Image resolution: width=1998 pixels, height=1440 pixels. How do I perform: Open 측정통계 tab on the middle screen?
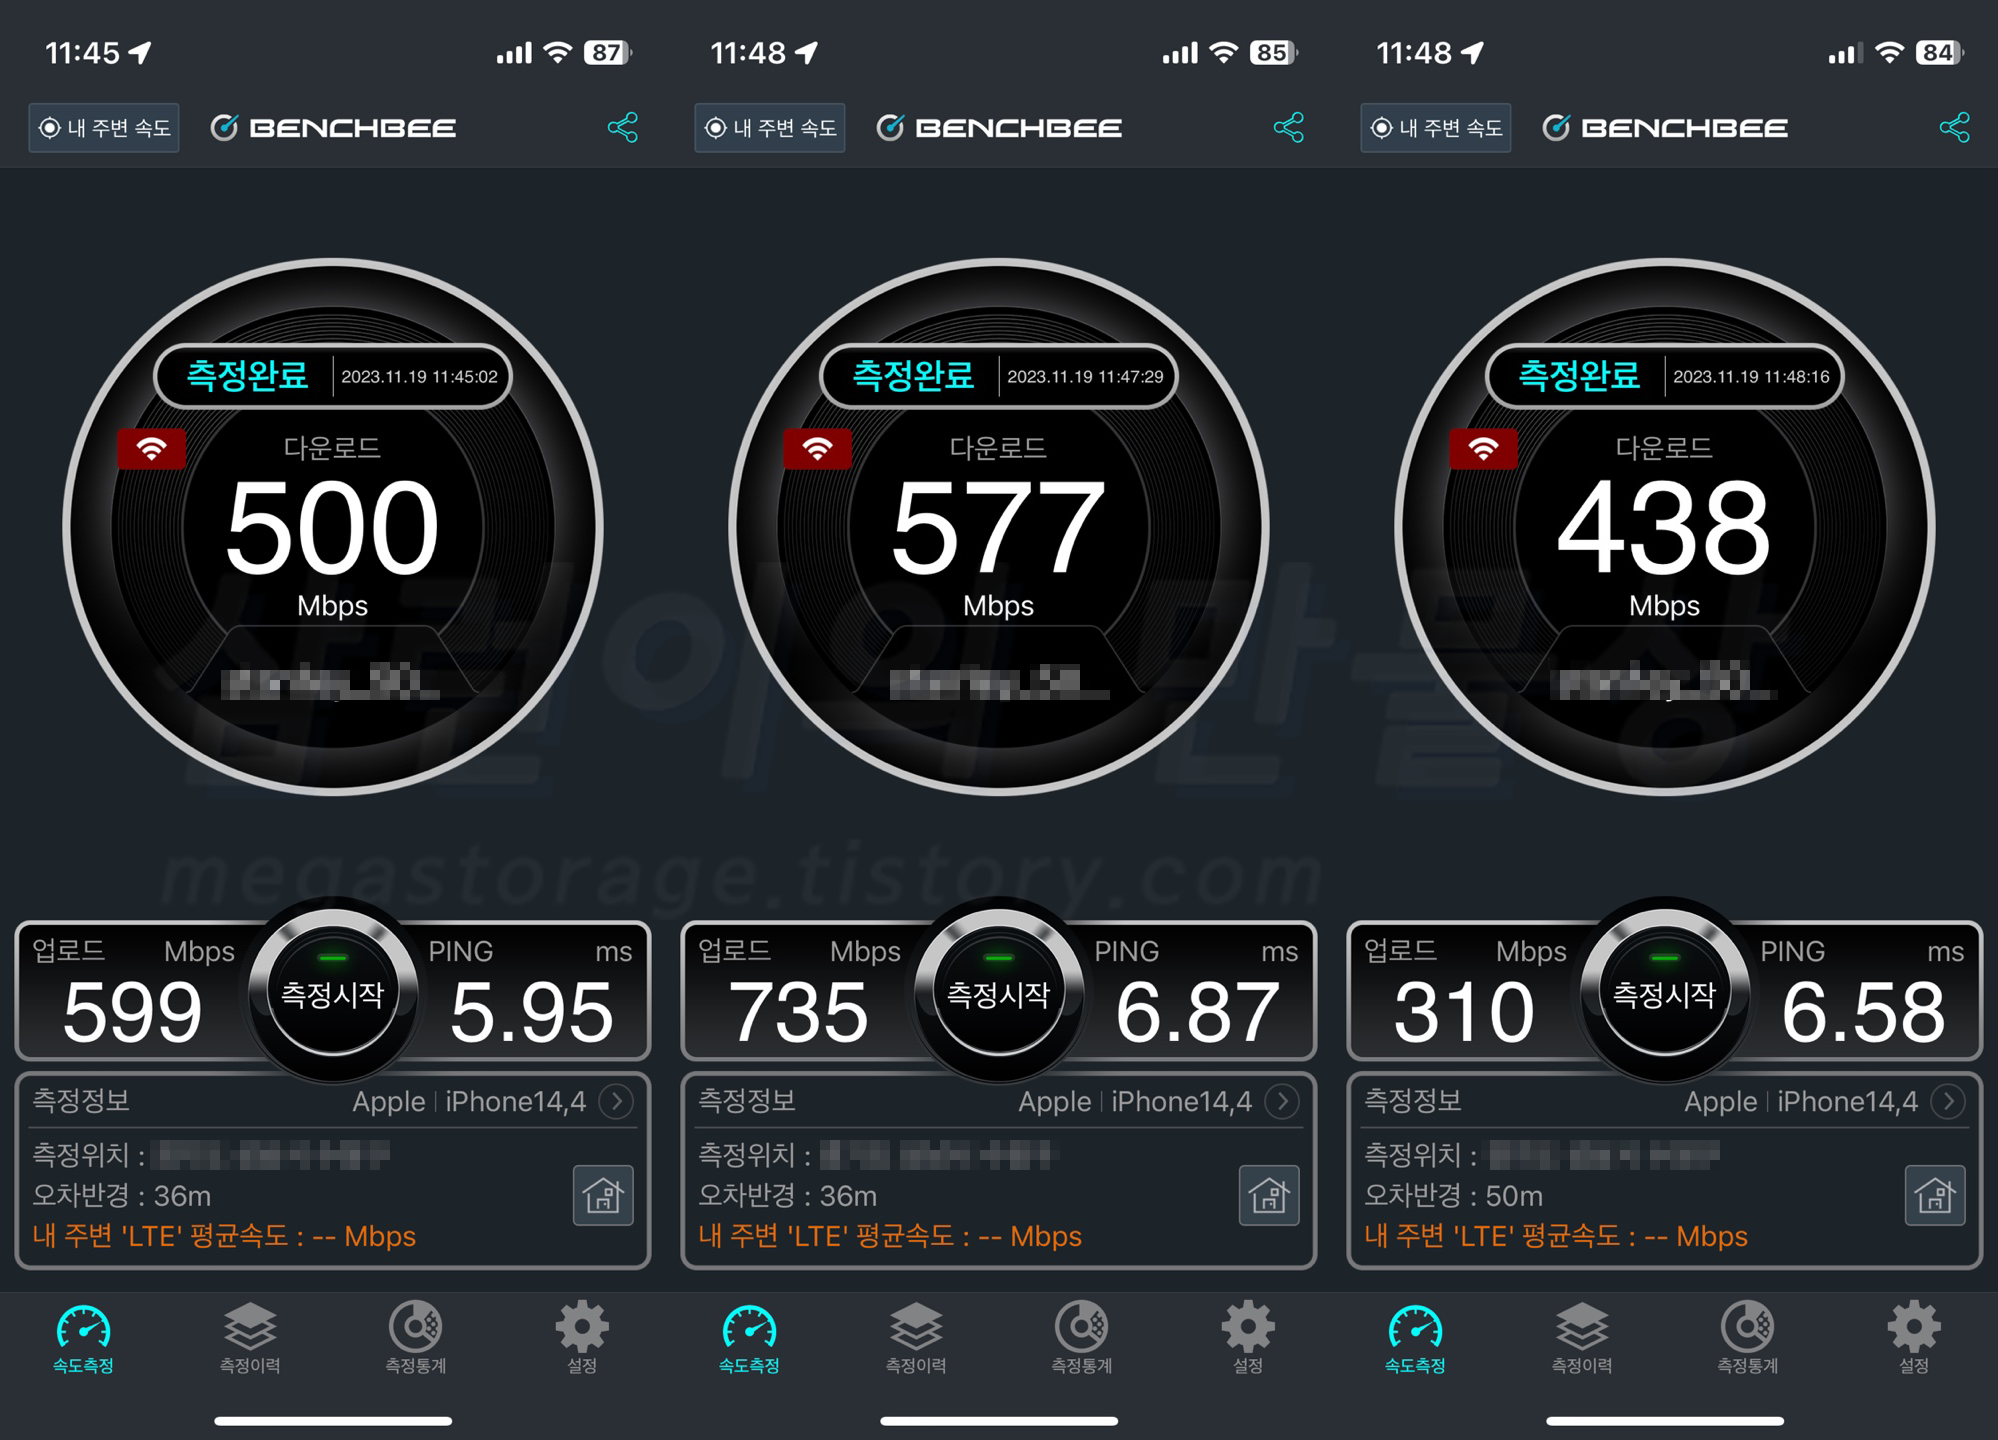coord(1081,1338)
